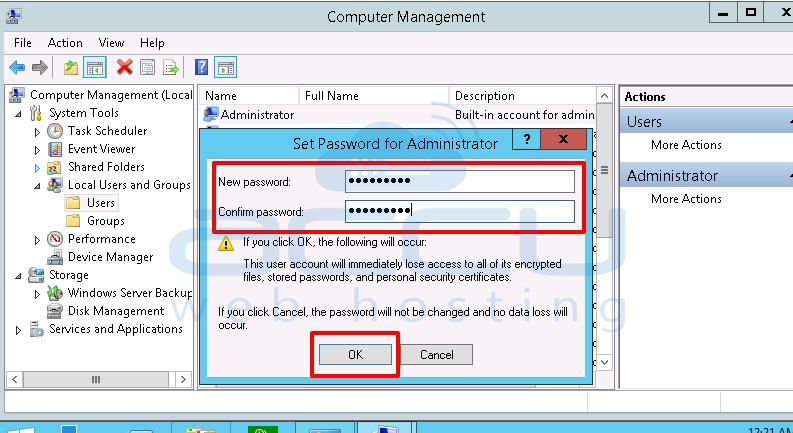Image resolution: width=793 pixels, height=433 pixels.
Task: Select Computer Management (Local) root node
Action: click(x=111, y=95)
